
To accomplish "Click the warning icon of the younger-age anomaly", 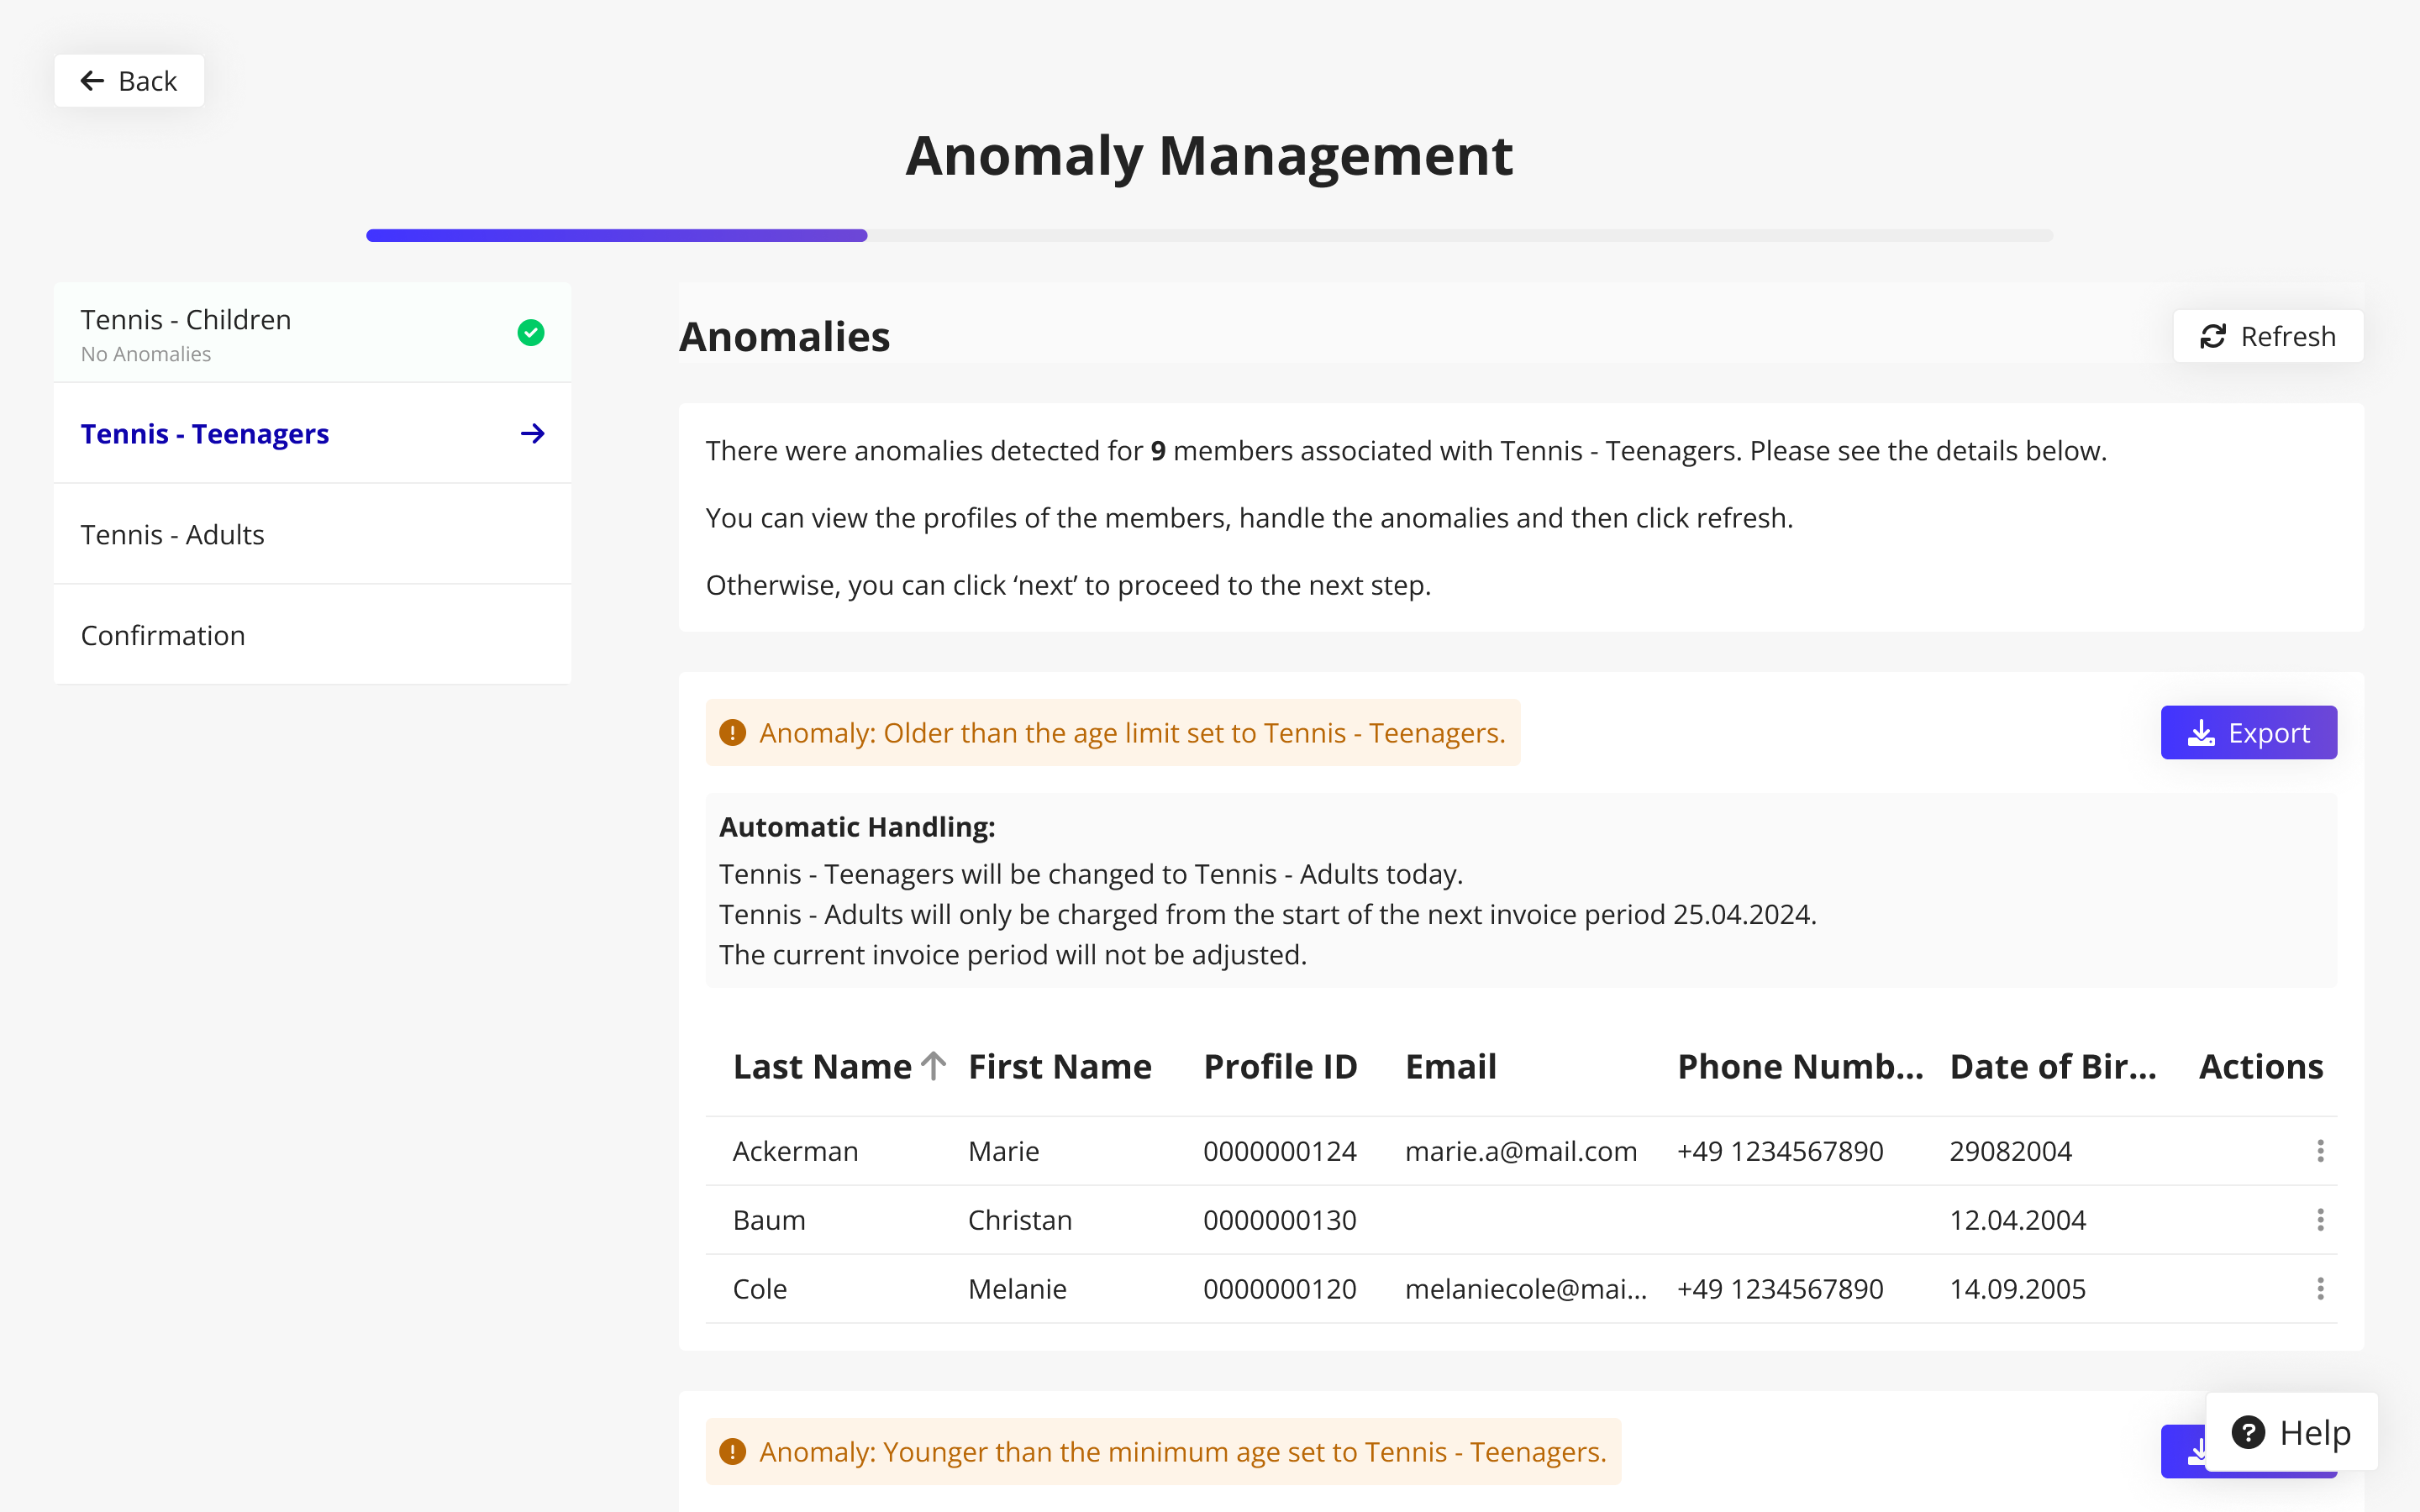I will coord(733,1451).
